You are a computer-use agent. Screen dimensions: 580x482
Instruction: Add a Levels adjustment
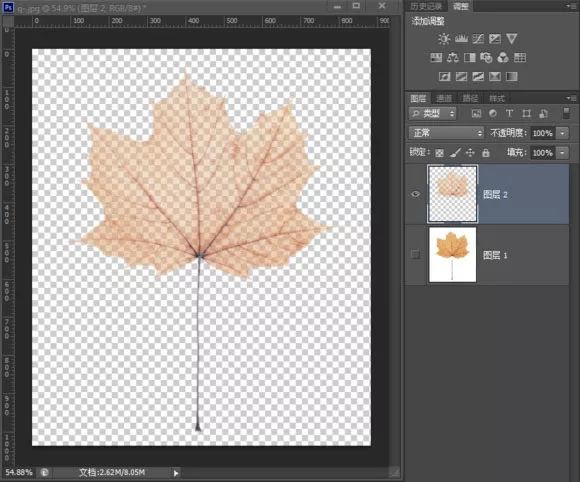461,39
